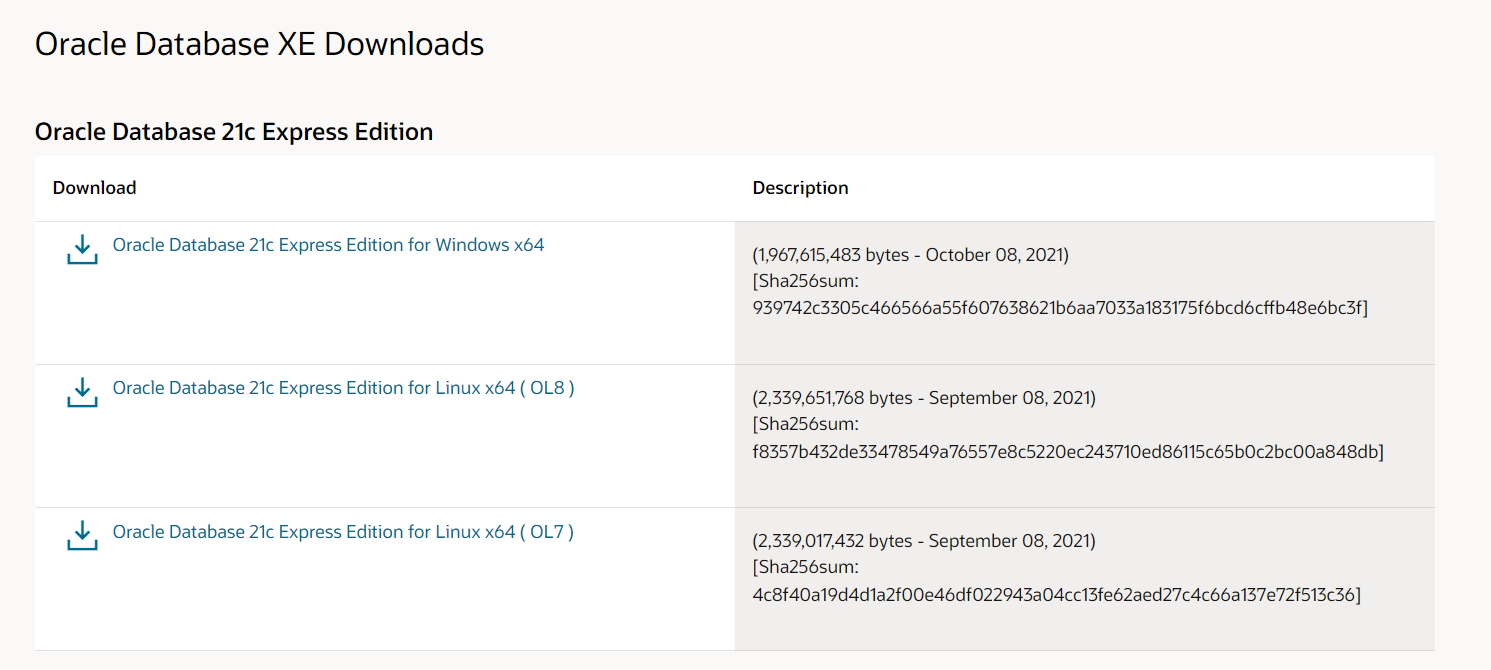Open the Oracle Database 21c Express Edition for Linux x64 (OL8) link
The width and height of the screenshot is (1491, 670).
click(x=343, y=388)
